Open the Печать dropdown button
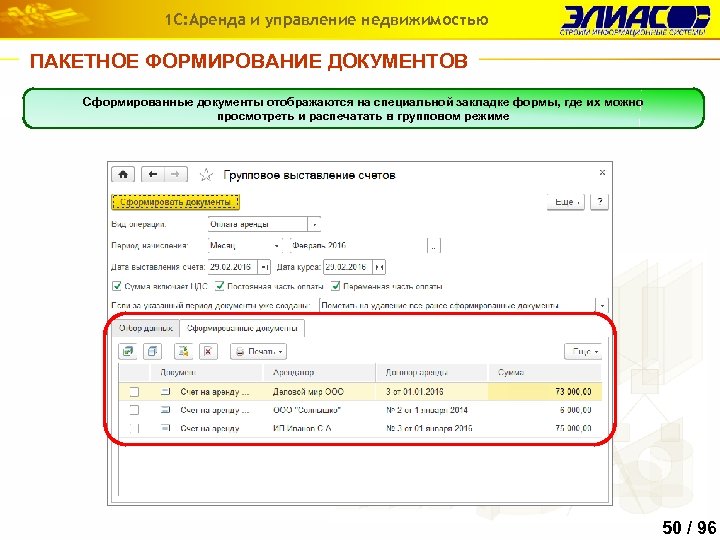The image size is (720, 540). click(259, 352)
